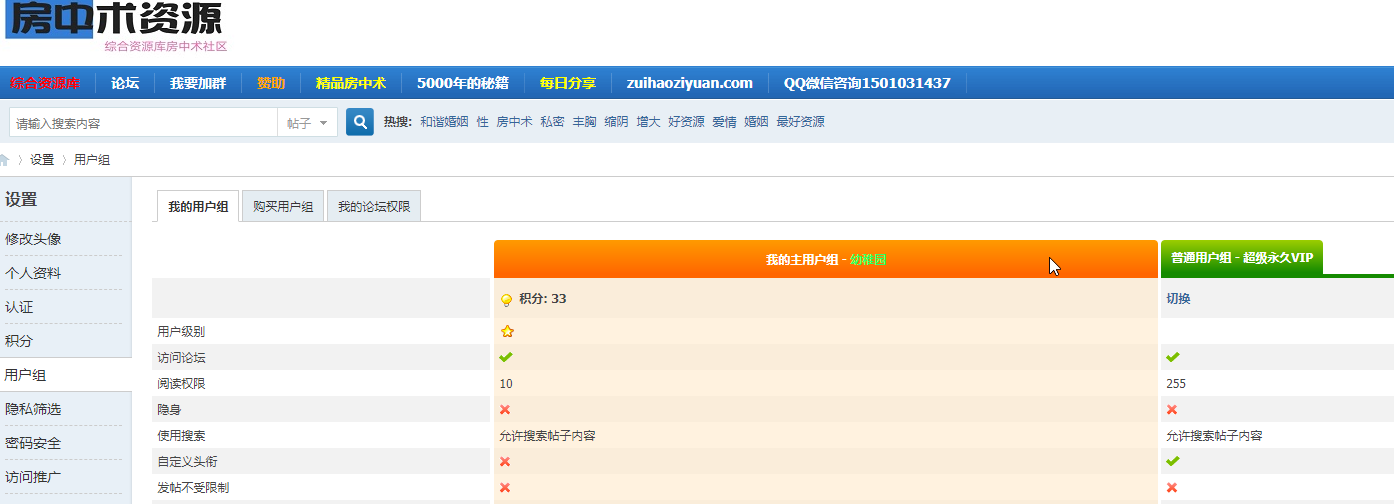Viewport: 1394px width, 504px height.
Task: Open the 我要加群 navigation item
Action: [x=198, y=83]
